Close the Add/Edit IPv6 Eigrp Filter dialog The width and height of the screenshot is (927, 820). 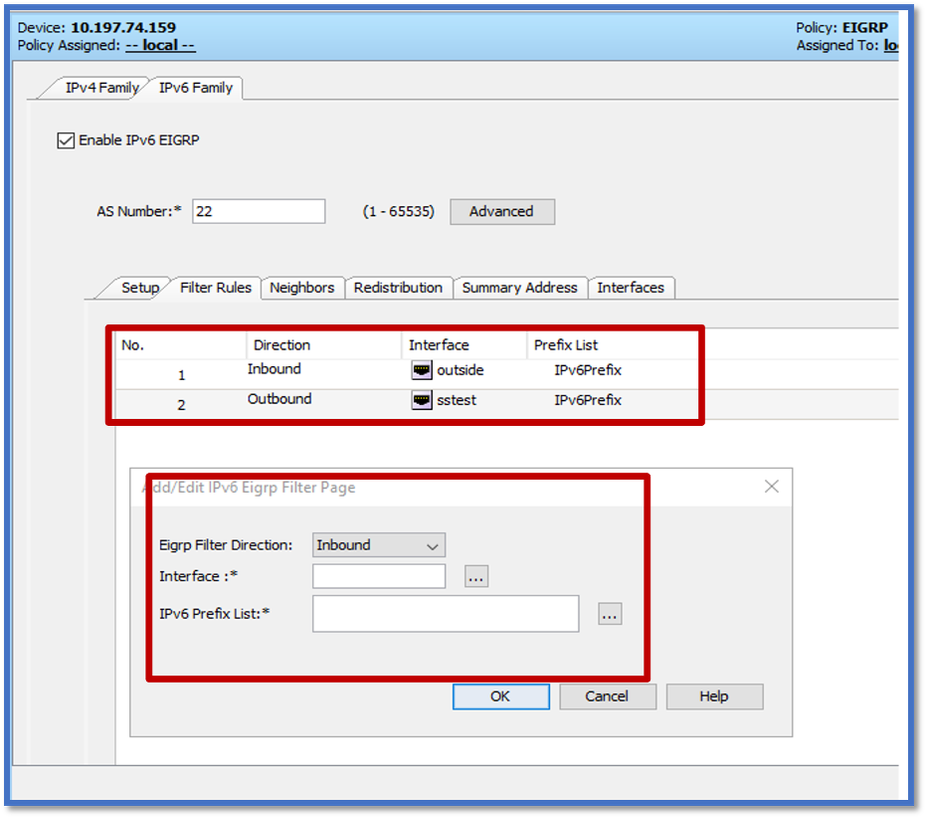click(772, 487)
